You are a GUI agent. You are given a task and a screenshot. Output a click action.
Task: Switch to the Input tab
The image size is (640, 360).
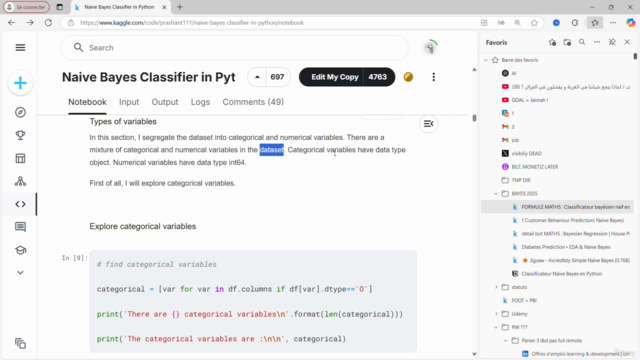(x=129, y=102)
